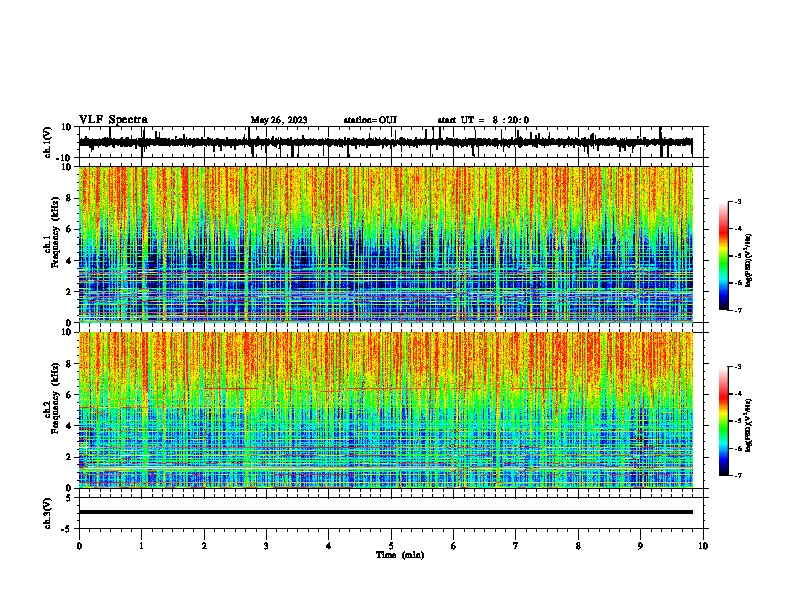Select the "start UT = 8 :20: 0" text
Image resolution: width=792 pixels, height=612 pixels.
(x=483, y=120)
